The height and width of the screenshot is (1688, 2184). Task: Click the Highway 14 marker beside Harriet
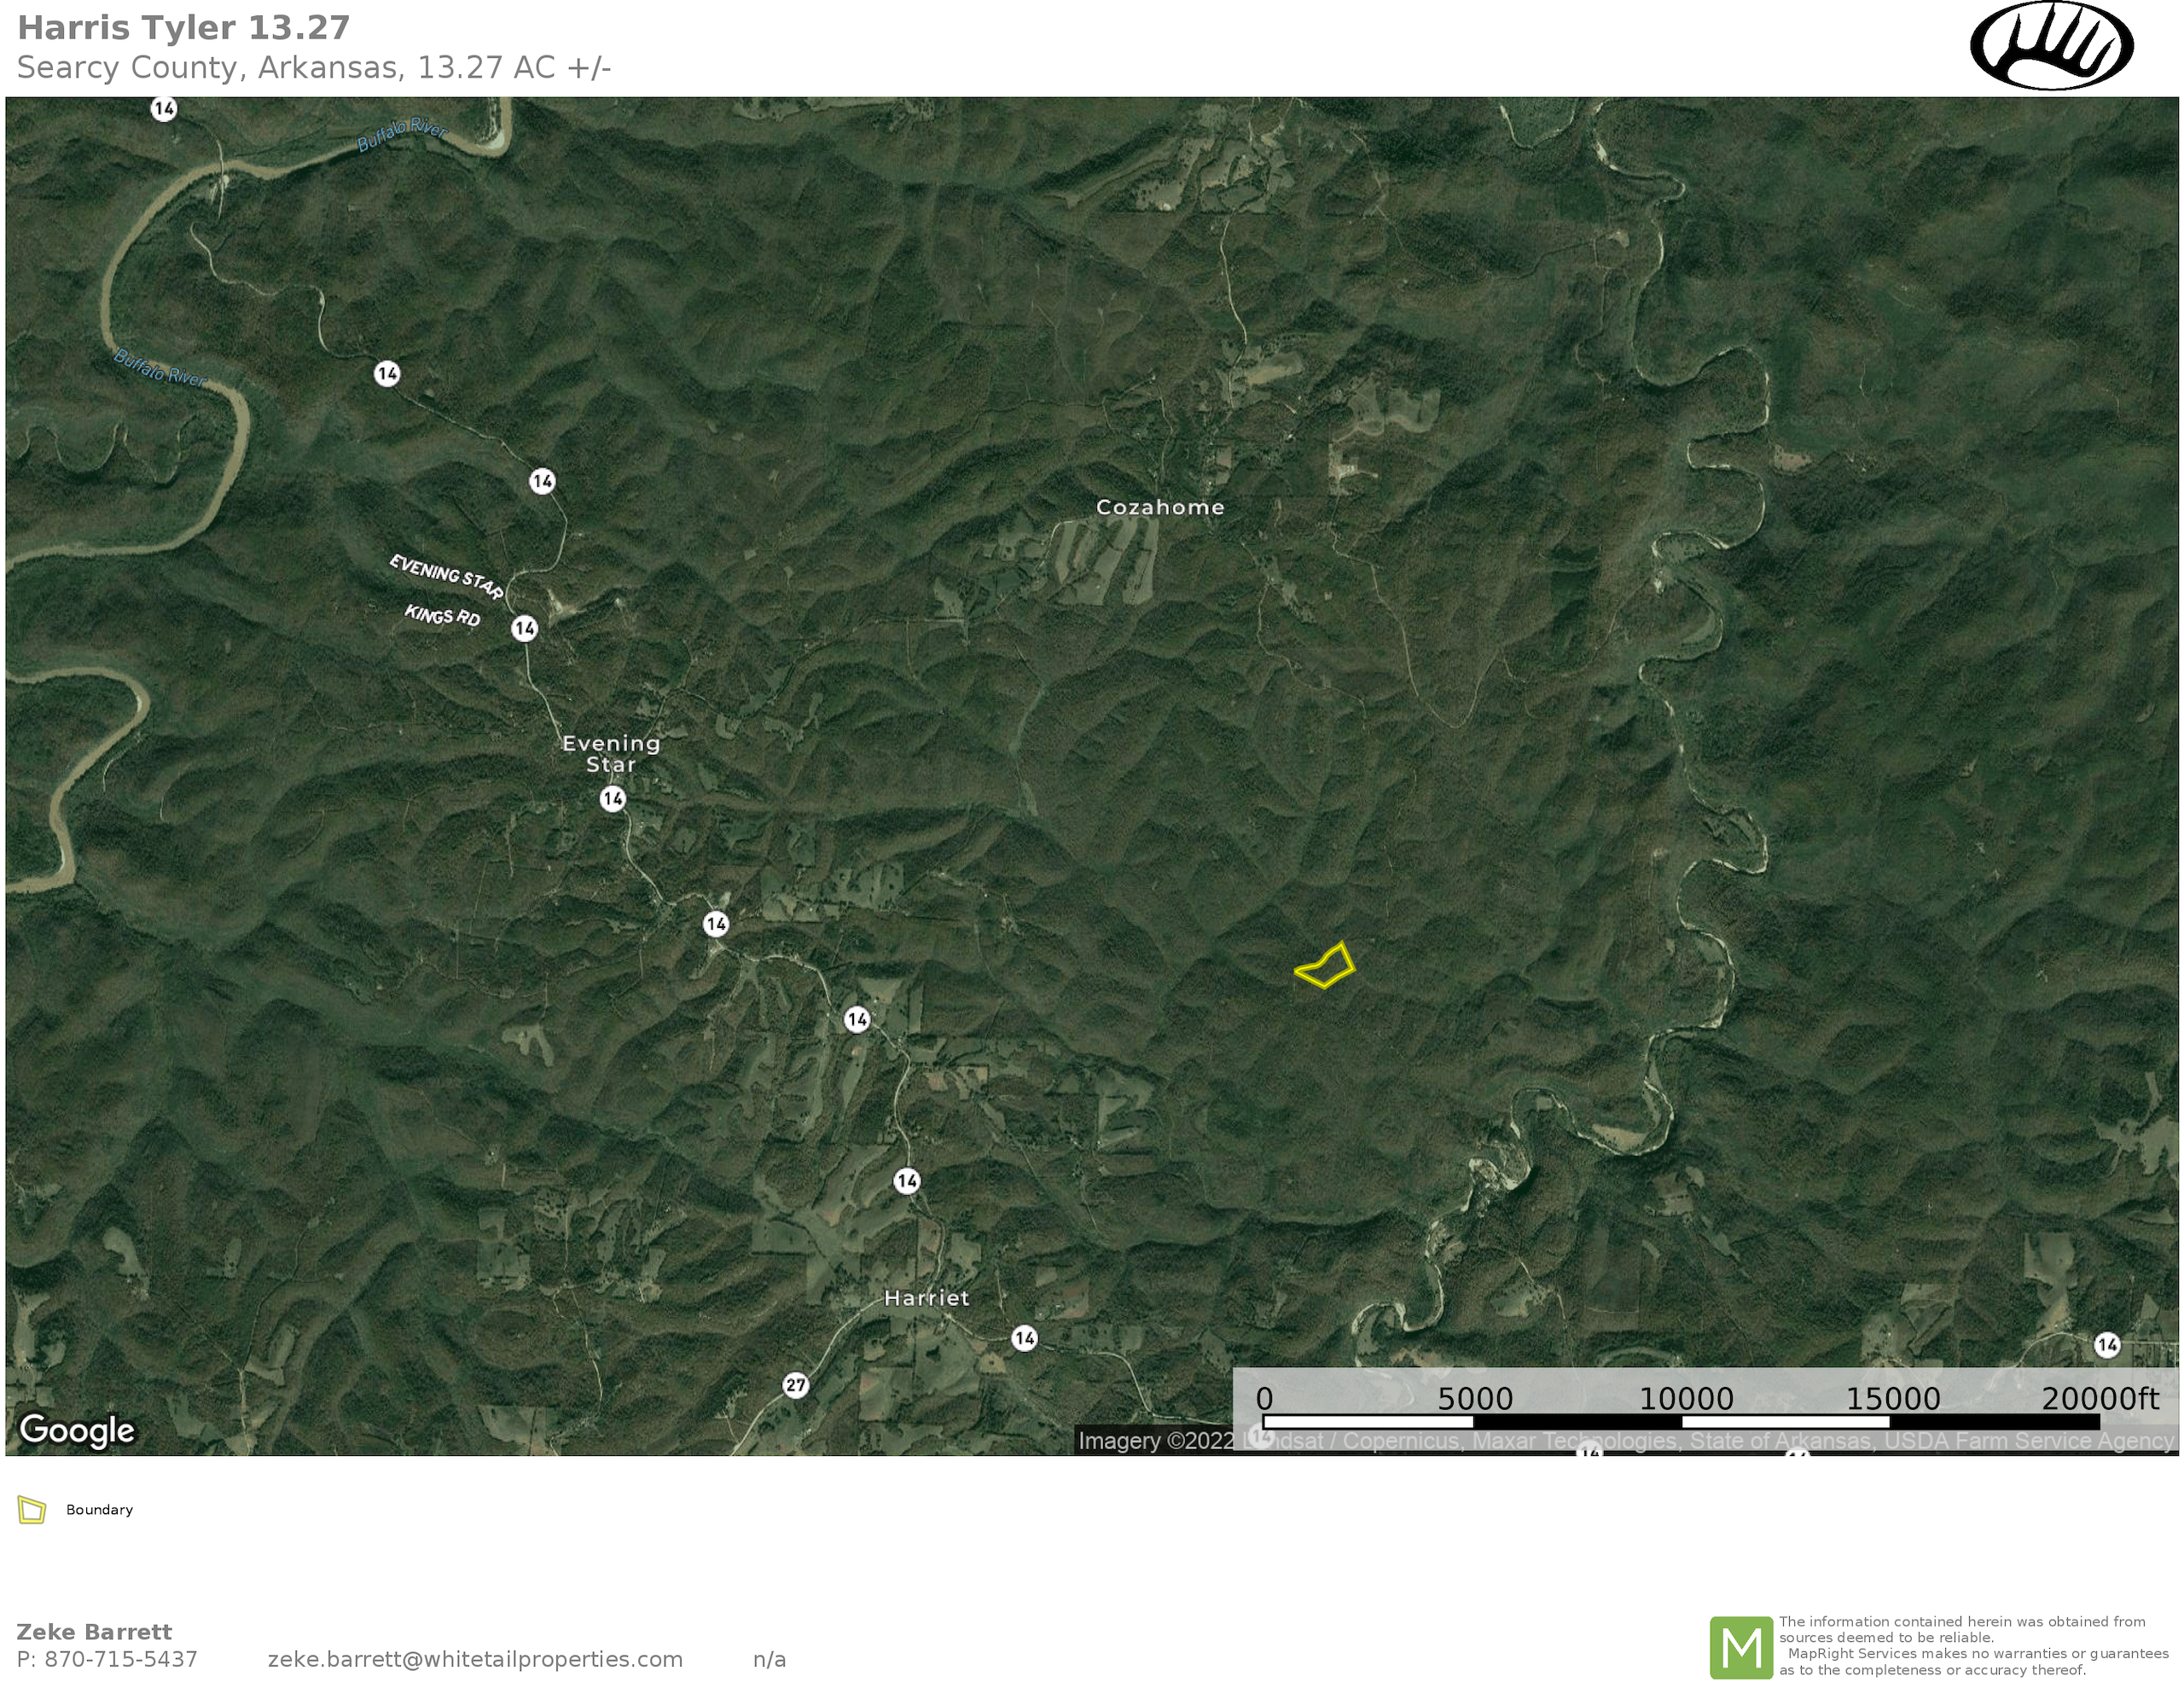tap(1024, 1338)
